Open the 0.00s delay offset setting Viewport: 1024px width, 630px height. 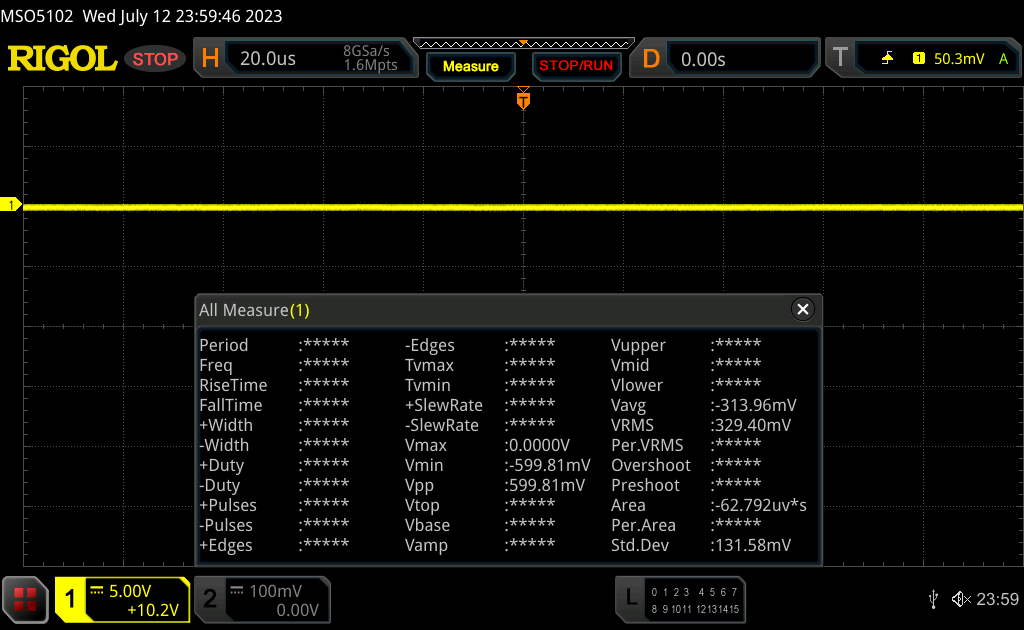[x=703, y=59]
